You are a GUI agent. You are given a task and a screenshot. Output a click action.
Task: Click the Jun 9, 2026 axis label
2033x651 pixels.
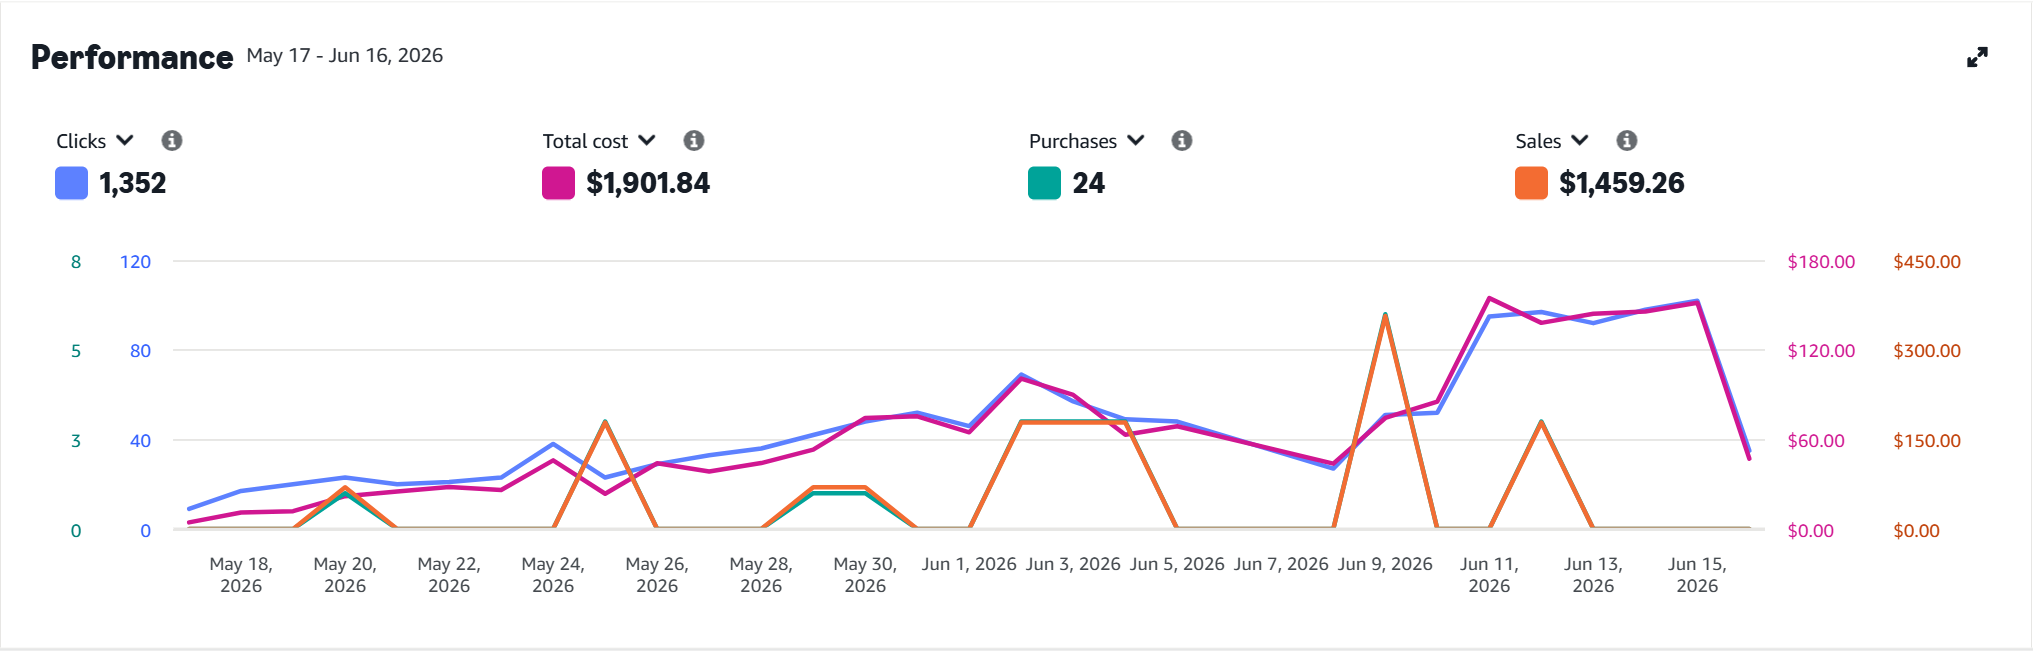coord(1385,564)
